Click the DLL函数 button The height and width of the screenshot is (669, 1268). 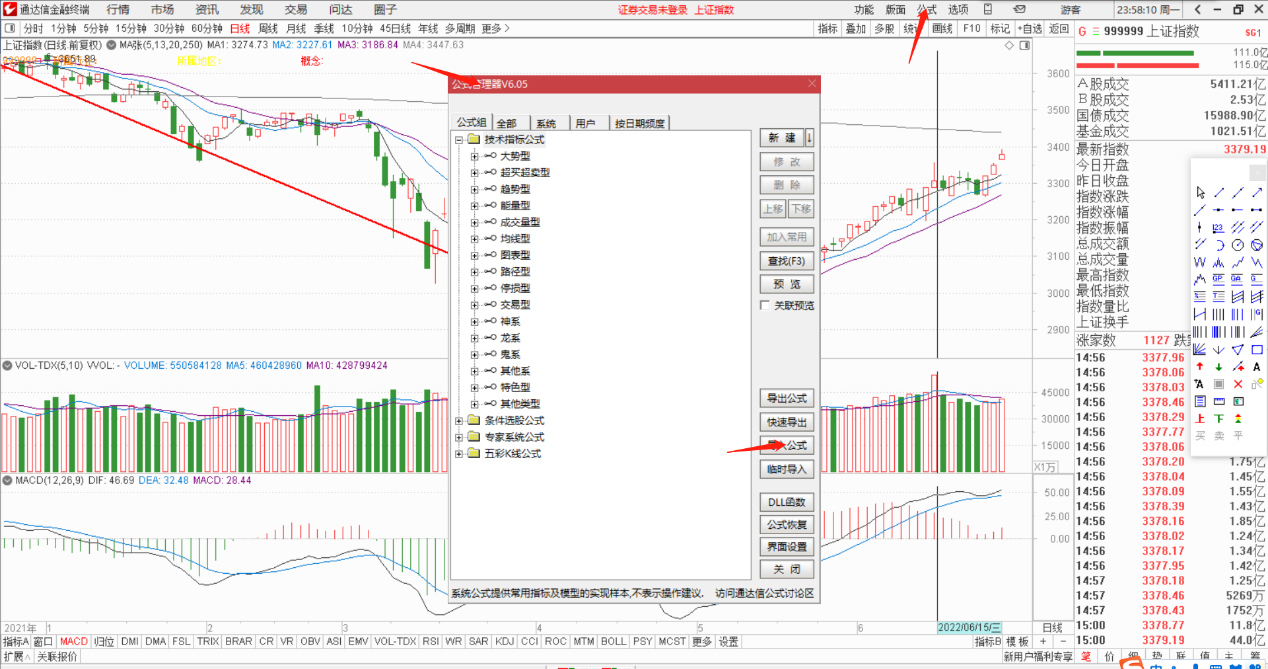[x=786, y=502]
